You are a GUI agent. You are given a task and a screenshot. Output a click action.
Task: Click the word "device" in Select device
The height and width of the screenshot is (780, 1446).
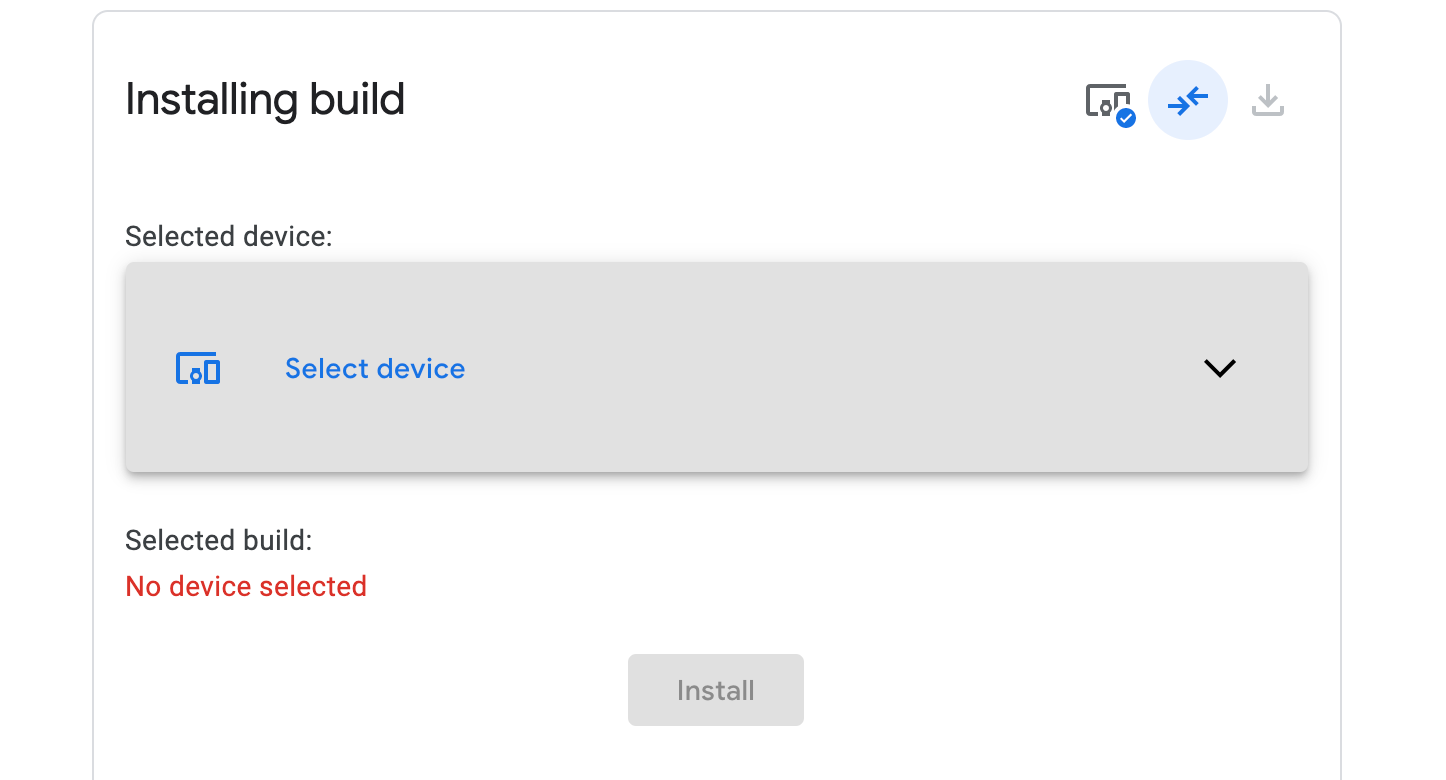pyautogui.click(x=421, y=369)
